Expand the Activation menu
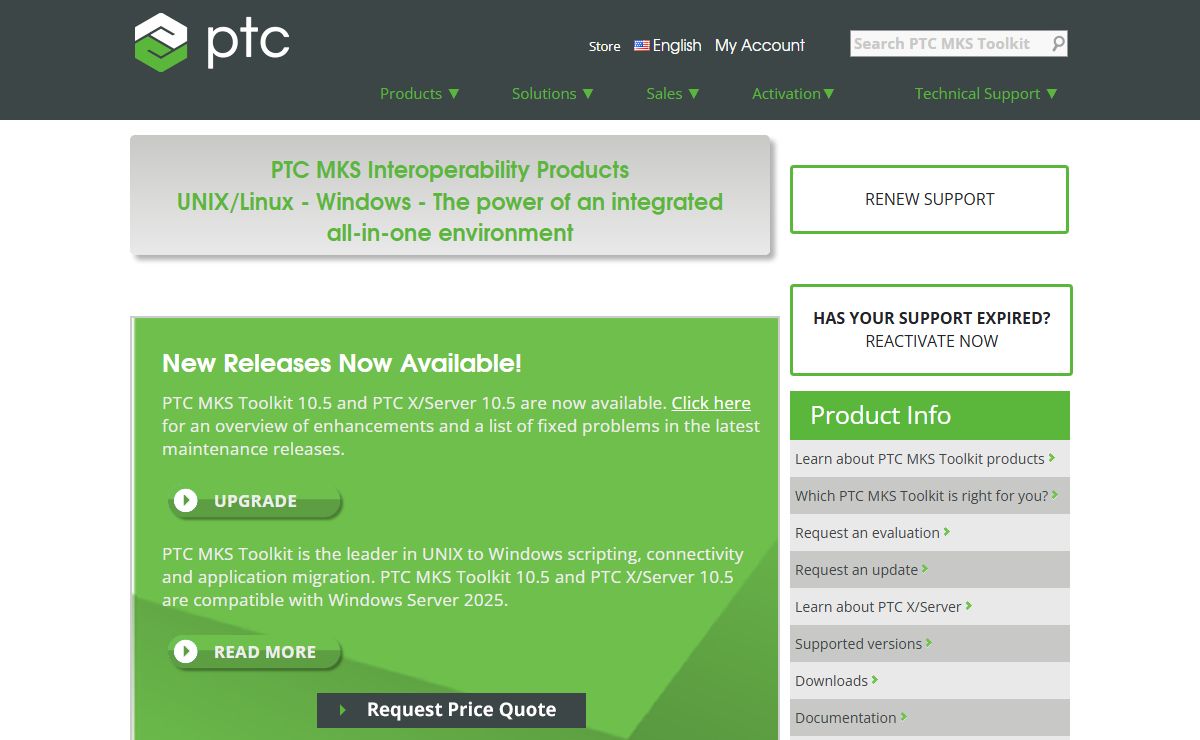This screenshot has width=1200, height=740. tap(793, 93)
